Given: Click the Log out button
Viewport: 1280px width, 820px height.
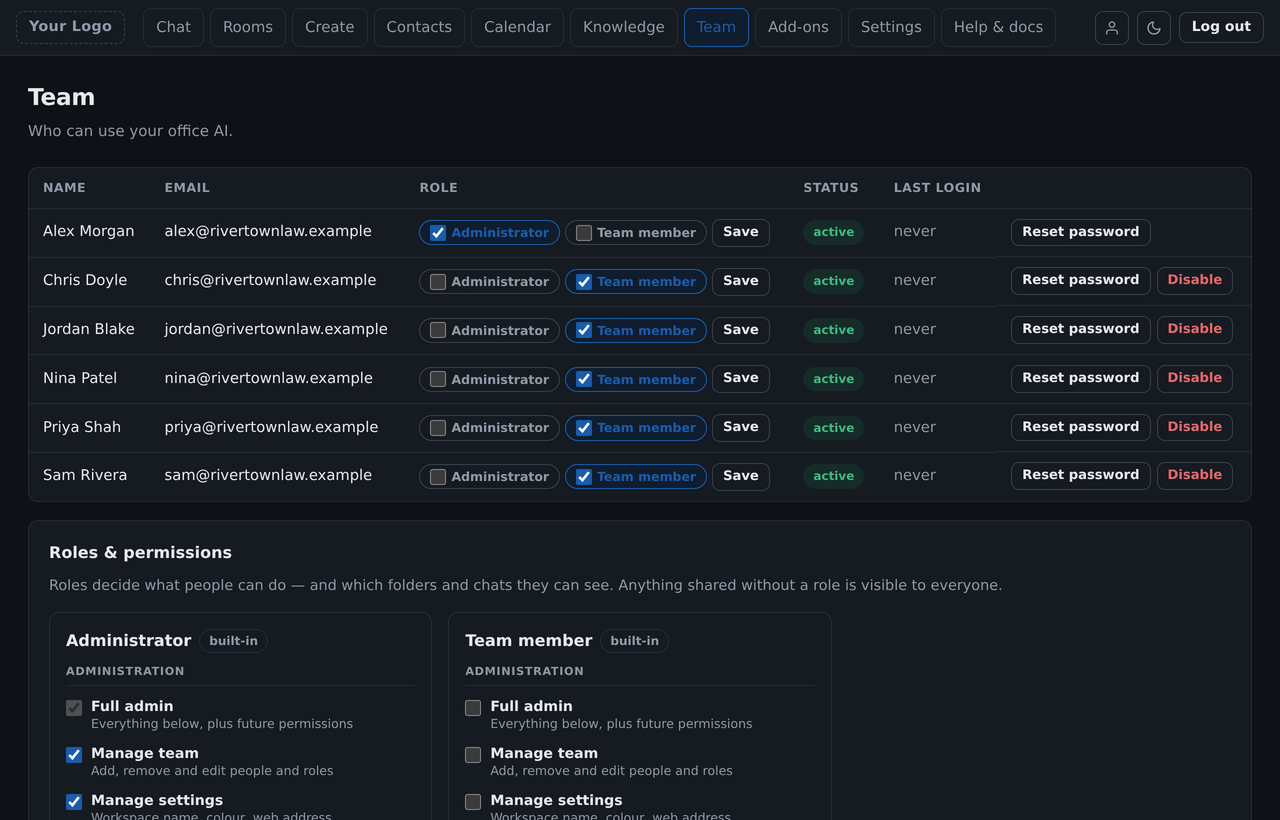Looking at the screenshot, I should click(x=1221, y=27).
